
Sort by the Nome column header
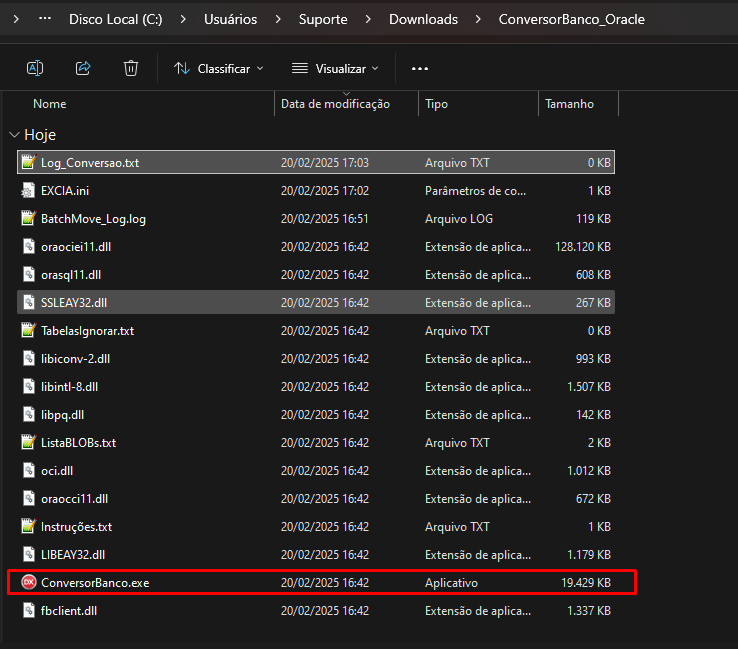pyautogui.click(x=50, y=104)
